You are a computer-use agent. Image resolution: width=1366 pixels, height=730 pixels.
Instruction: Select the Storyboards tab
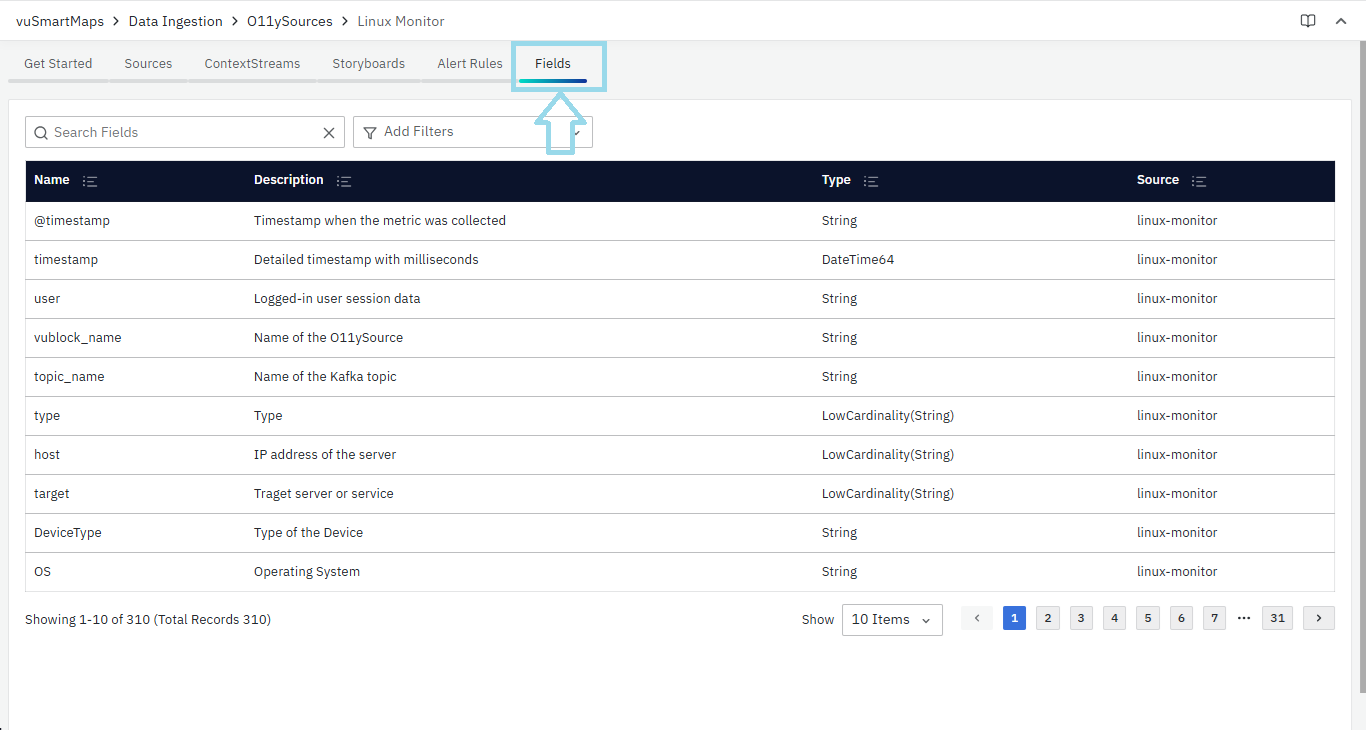tap(368, 63)
